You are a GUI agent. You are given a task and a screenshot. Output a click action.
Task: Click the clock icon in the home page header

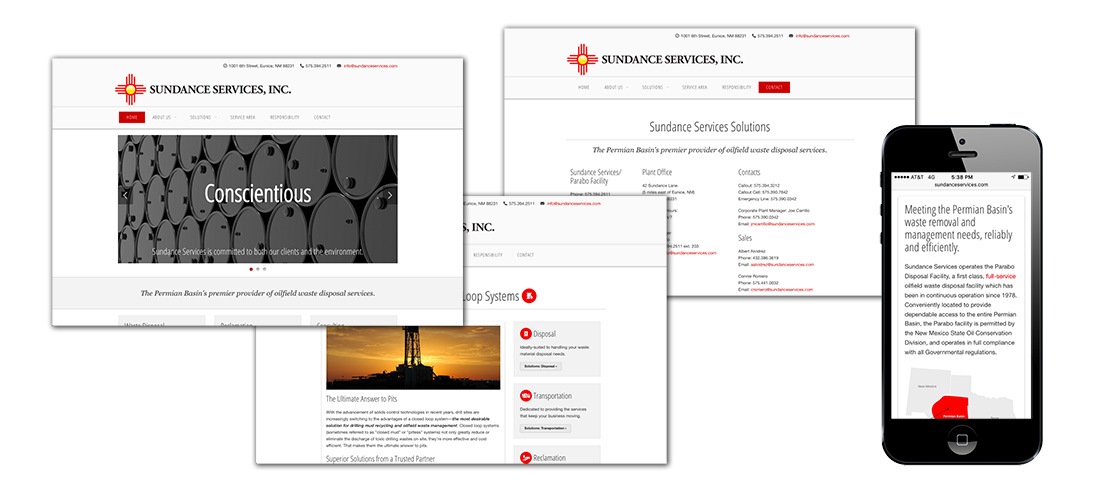point(225,66)
